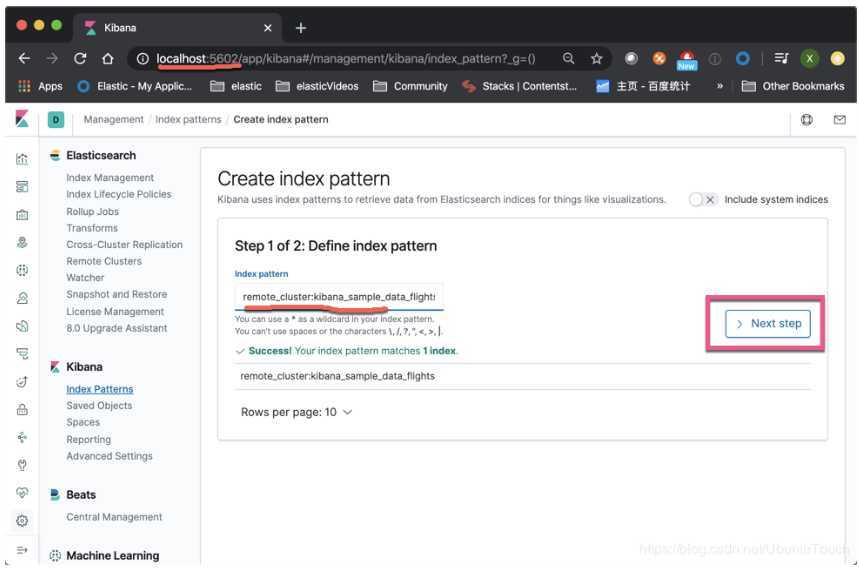Open the elasticVideos bookmarks folder
859x575 pixels.
(x=317, y=86)
